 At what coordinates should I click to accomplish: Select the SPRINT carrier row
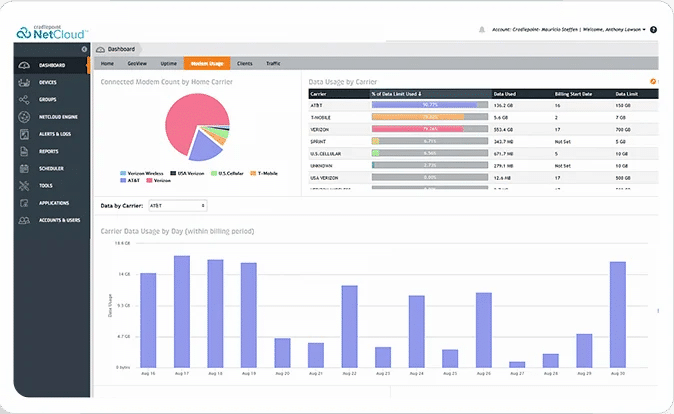pyautogui.click(x=483, y=141)
